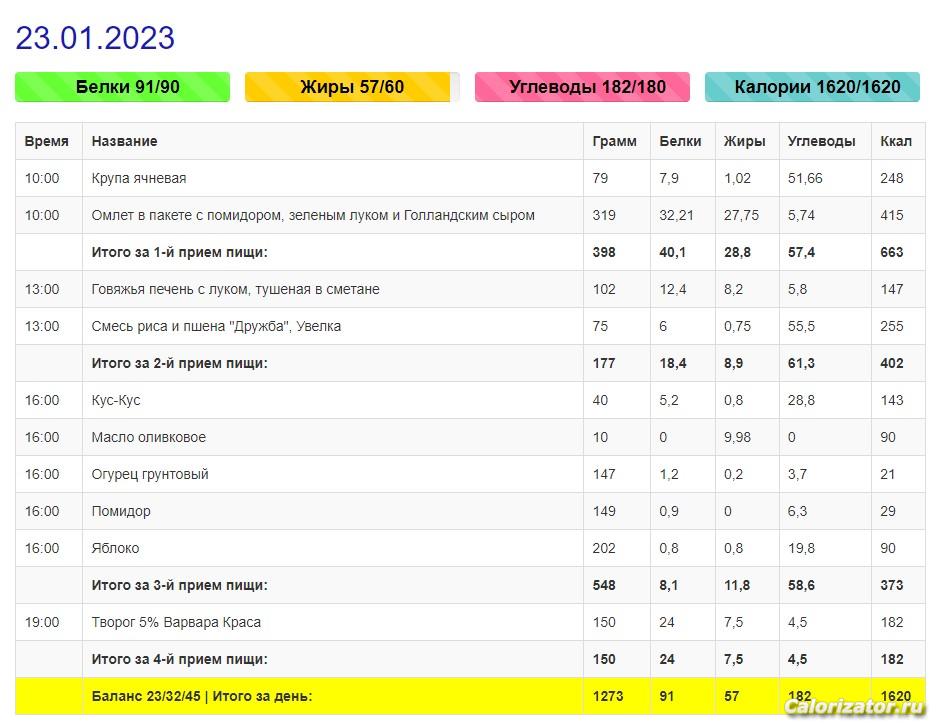947x728 pixels.
Task: Select Смесь риса и пшена "Дружба" entry
Action: [216, 326]
